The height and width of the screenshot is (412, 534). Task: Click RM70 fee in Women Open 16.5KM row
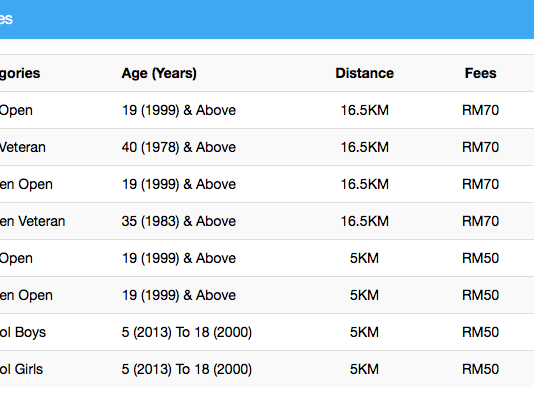click(x=481, y=184)
